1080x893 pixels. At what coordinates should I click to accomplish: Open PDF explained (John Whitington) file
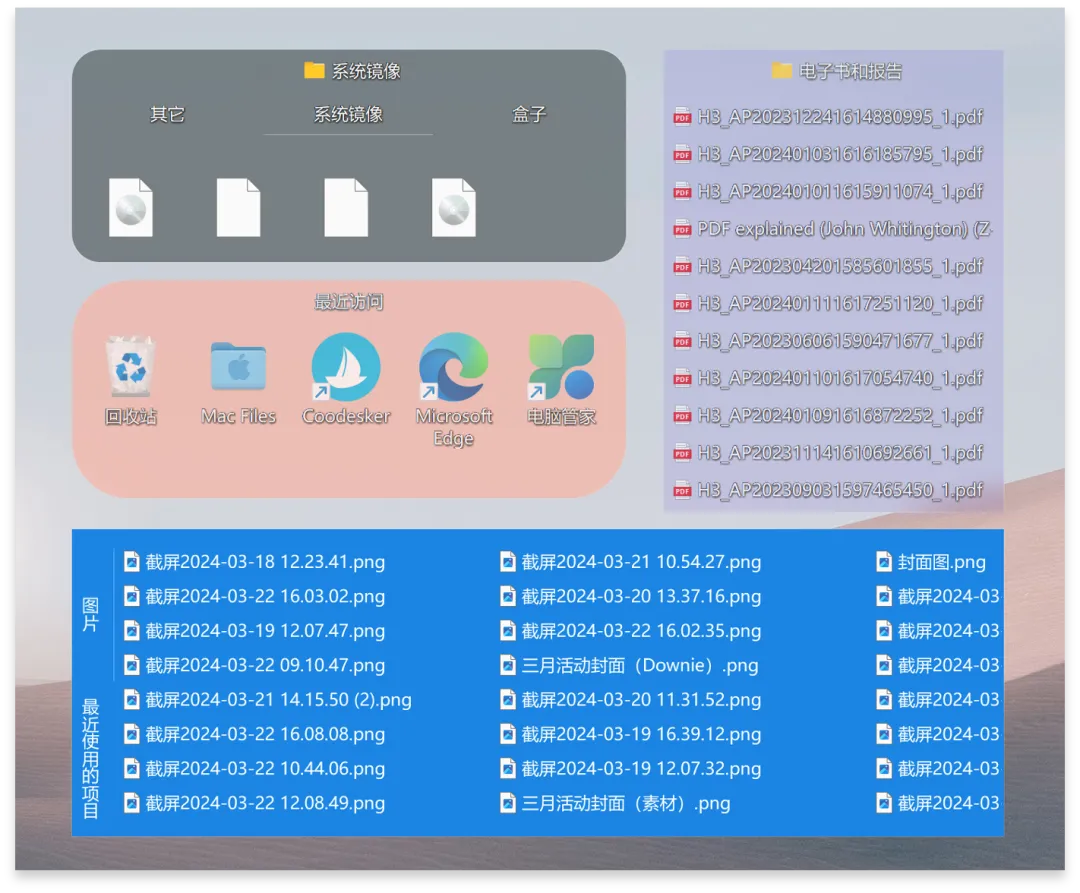[843, 229]
